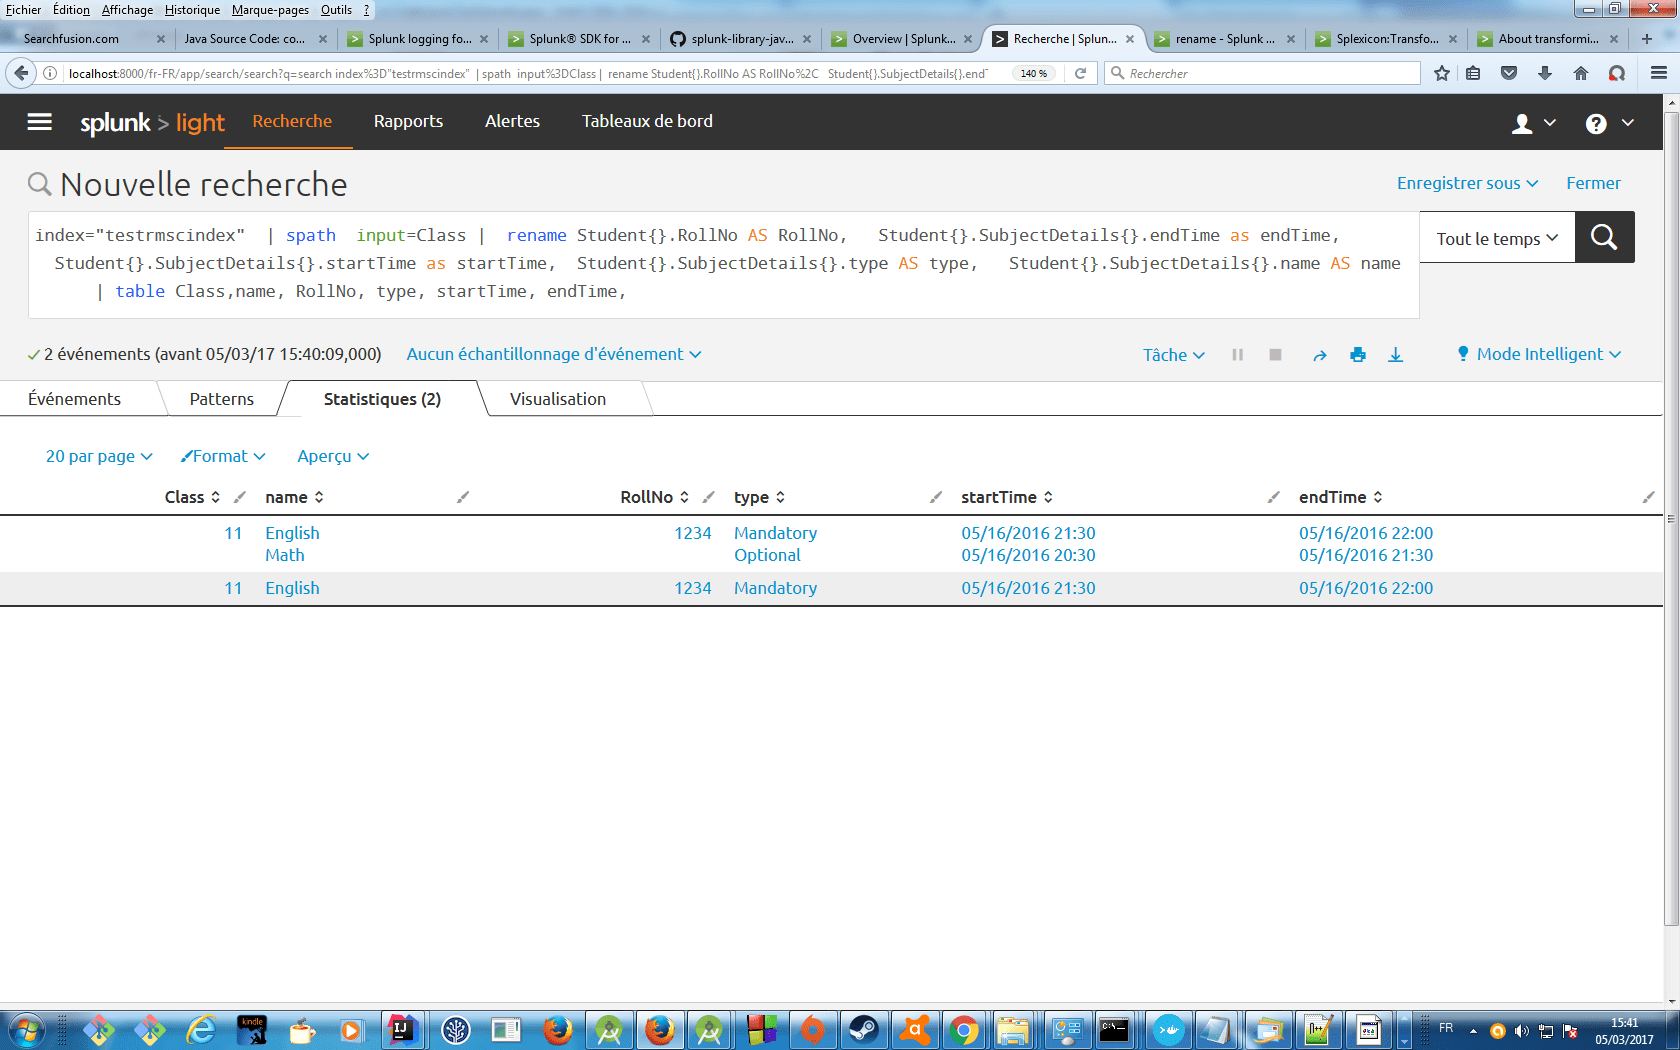Open the Splunk hamburger navigation menu

pyautogui.click(x=39, y=121)
